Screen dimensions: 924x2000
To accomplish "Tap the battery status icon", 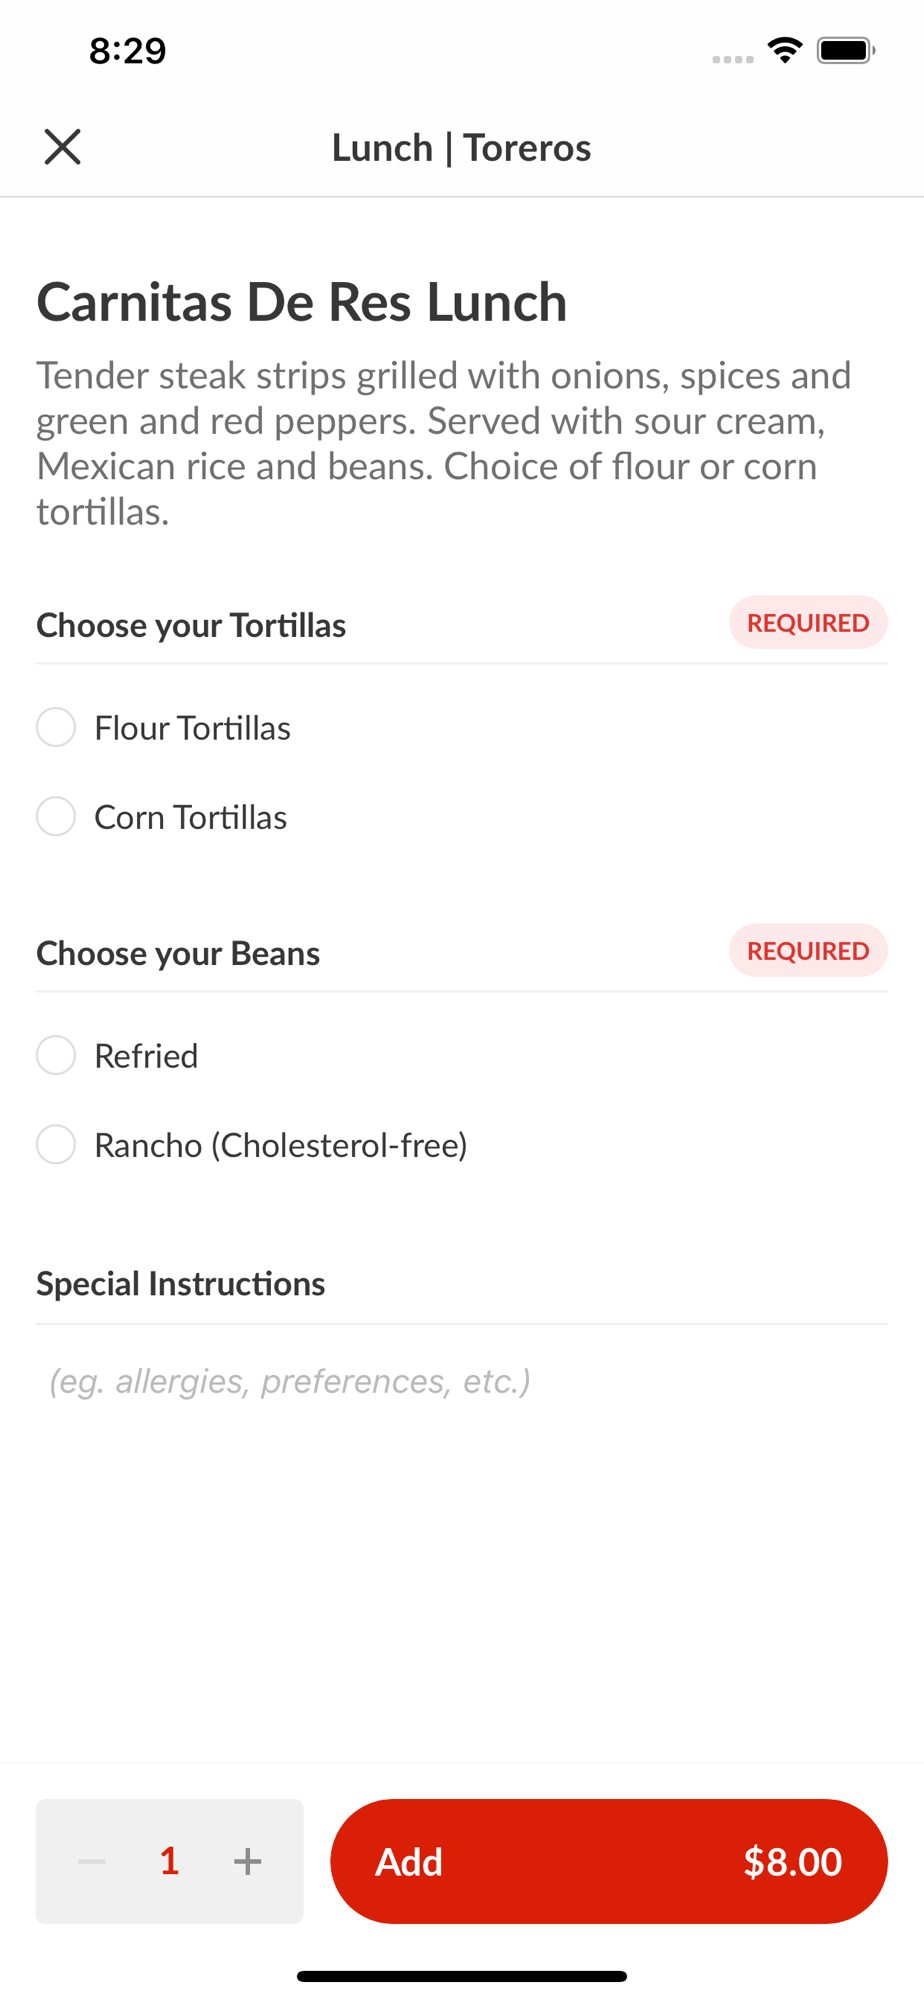I will (x=846, y=50).
